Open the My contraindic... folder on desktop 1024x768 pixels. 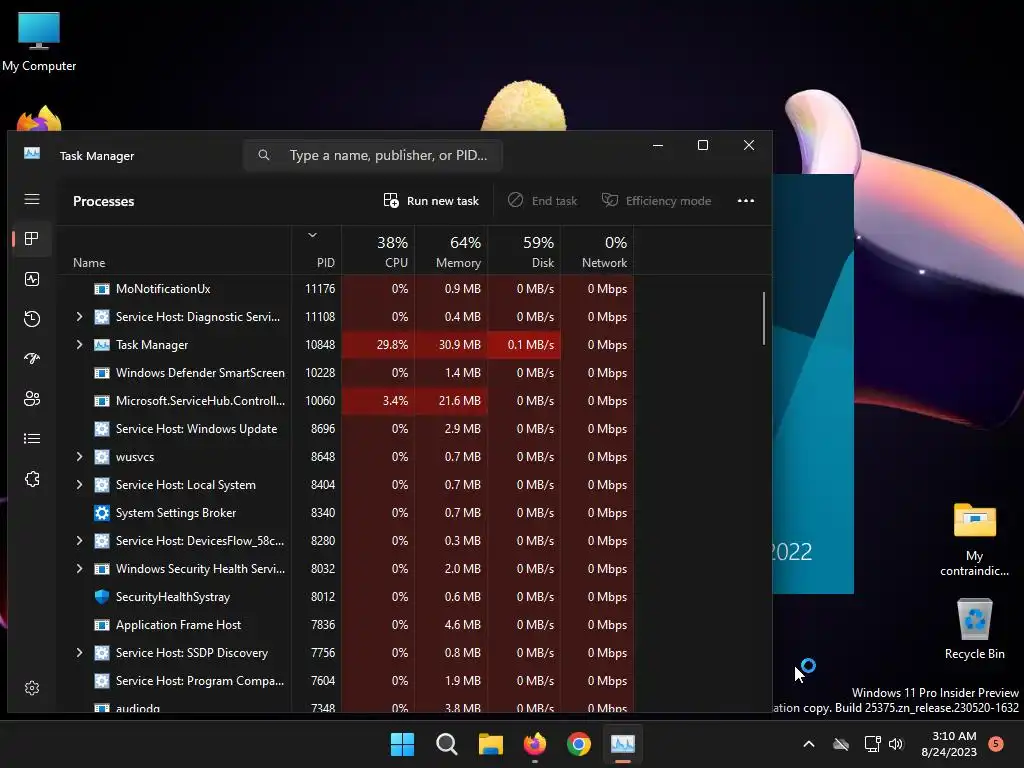click(974, 539)
